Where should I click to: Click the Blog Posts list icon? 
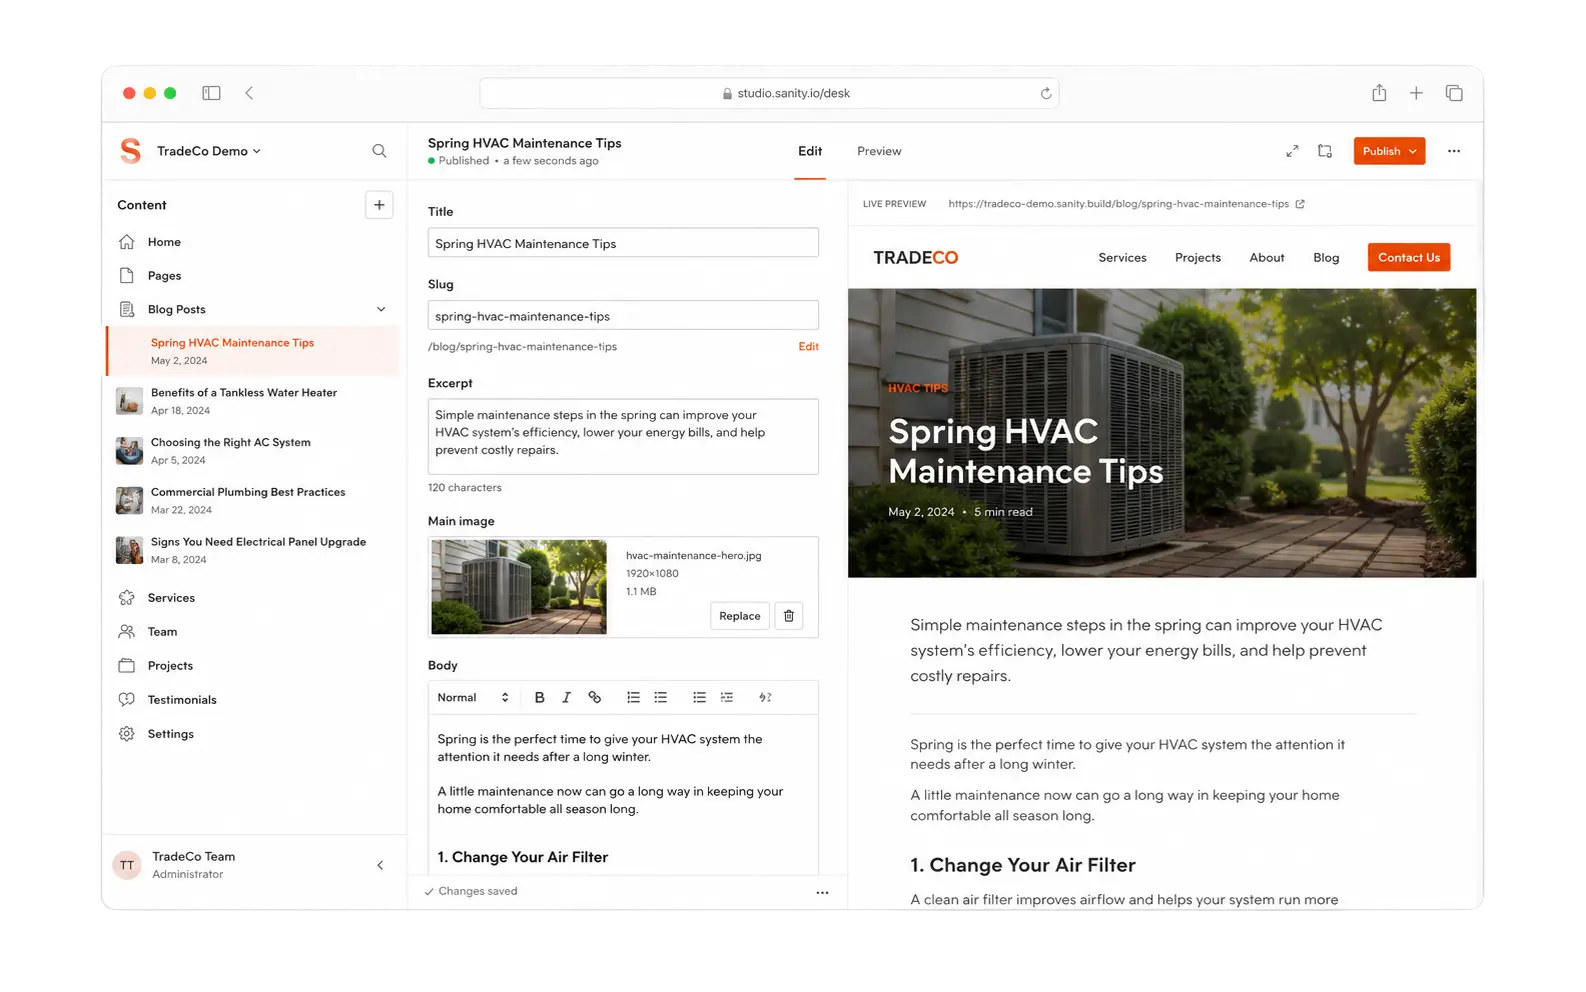127,309
